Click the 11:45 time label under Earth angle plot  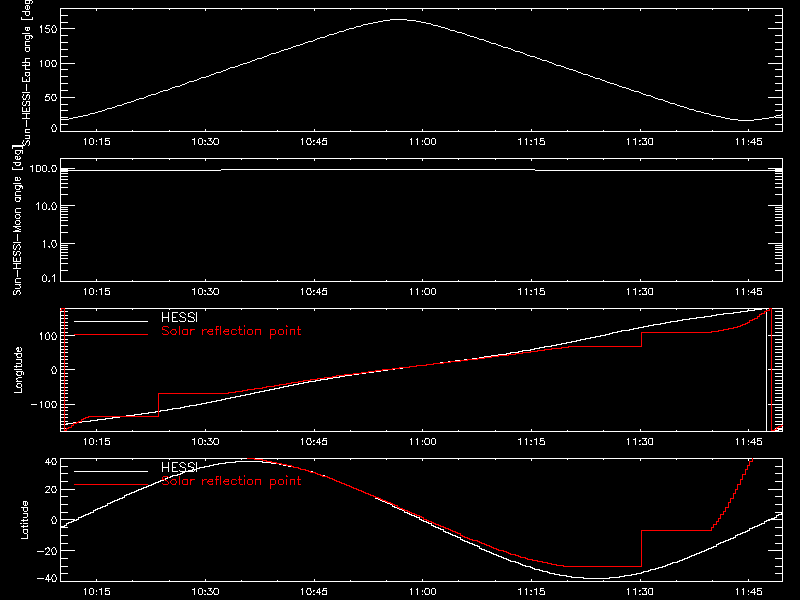(x=748, y=142)
